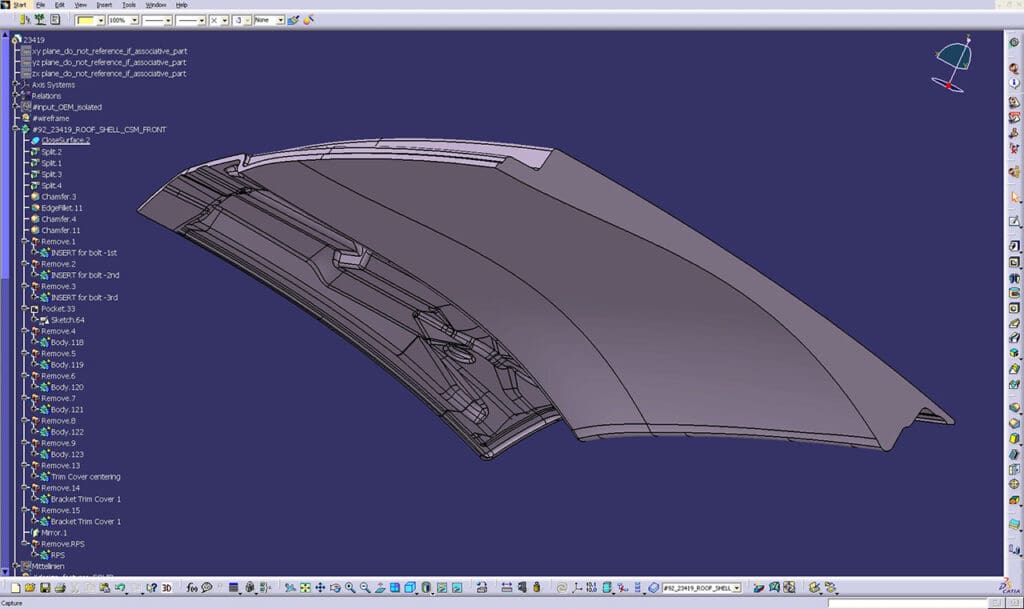Click the Undo arrow icon

[120, 588]
